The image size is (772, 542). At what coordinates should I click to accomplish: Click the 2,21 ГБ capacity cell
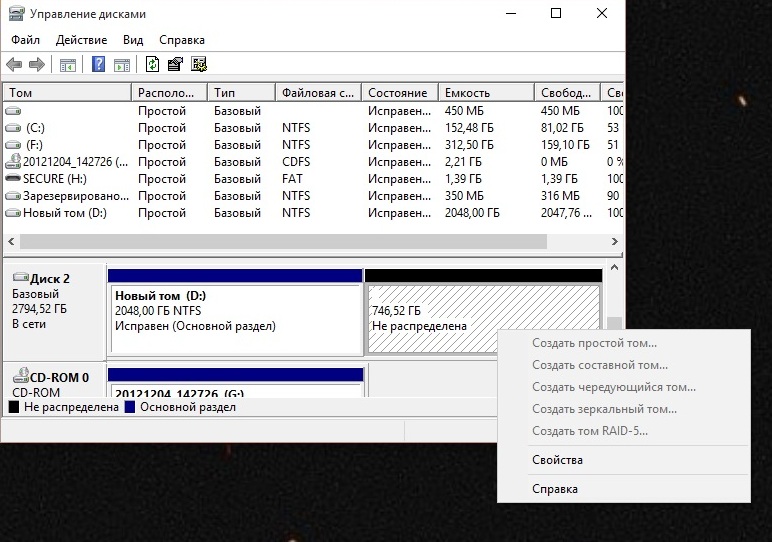tap(463, 162)
